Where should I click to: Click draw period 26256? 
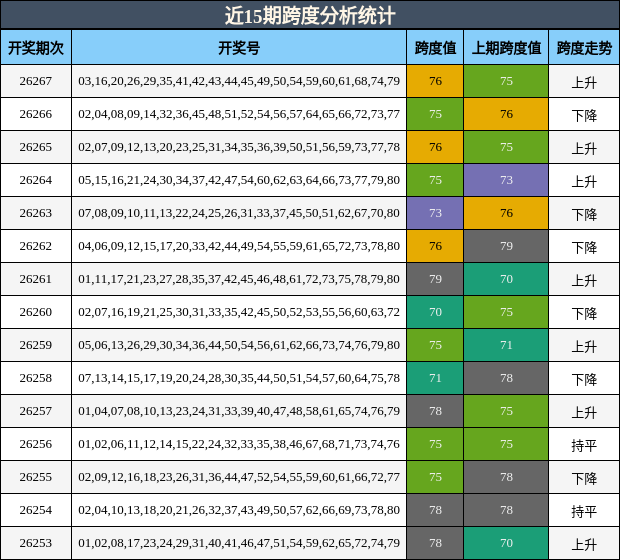pyautogui.click(x=36, y=444)
